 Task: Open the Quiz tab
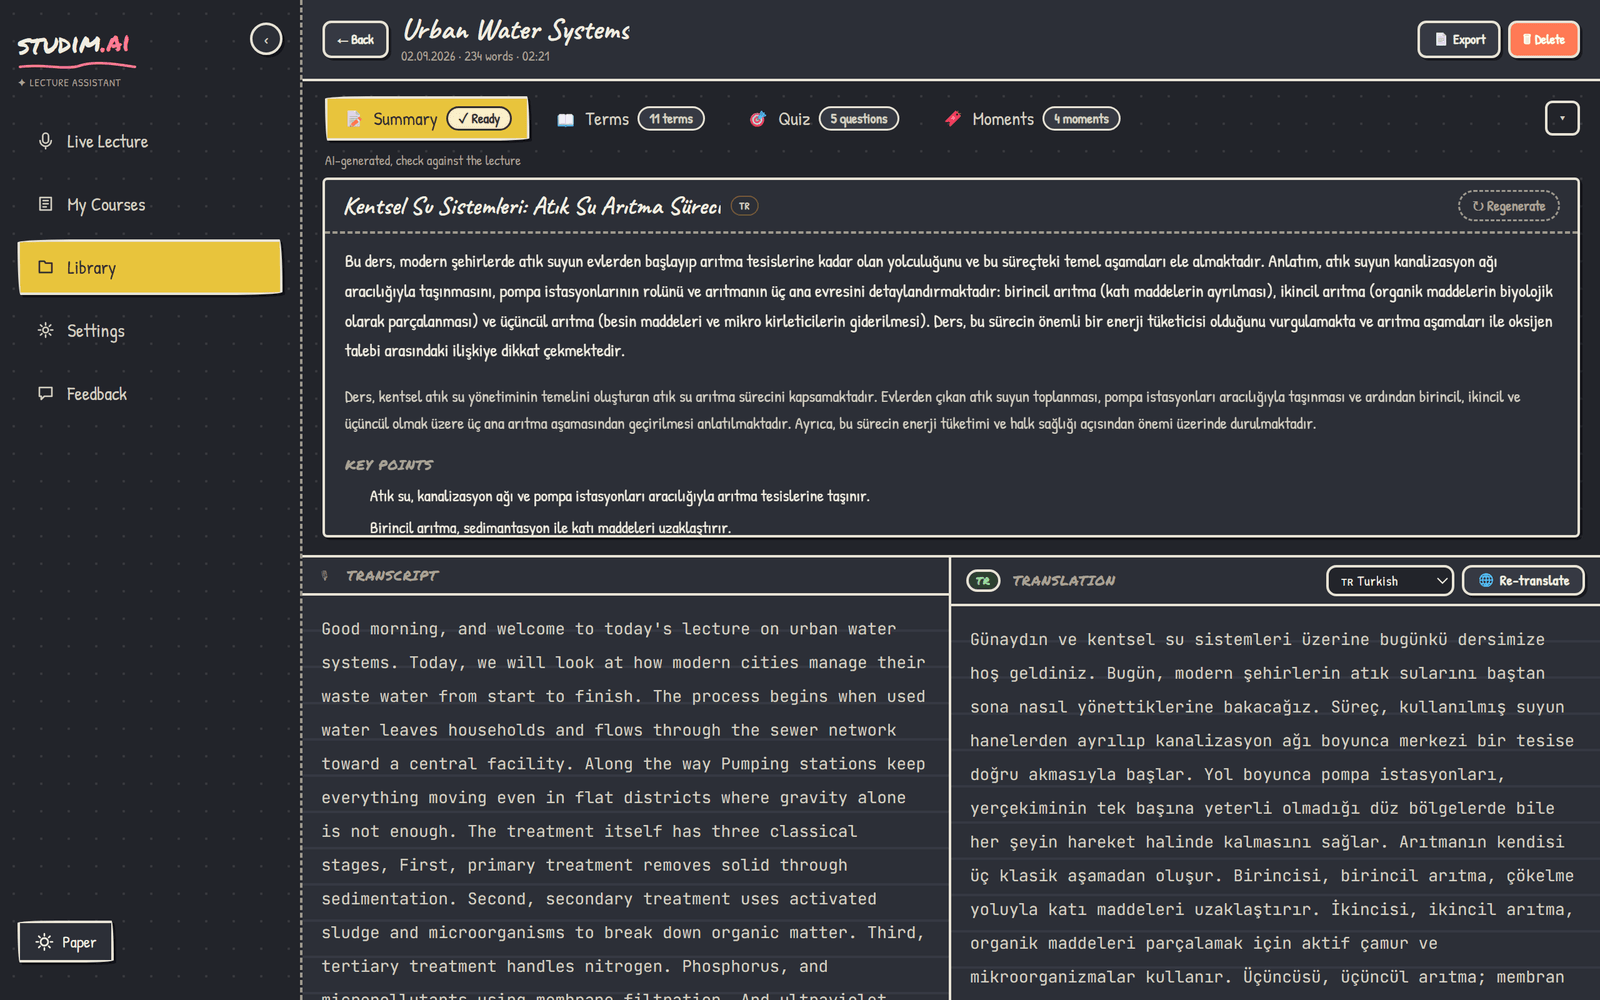[x=824, y=119]
